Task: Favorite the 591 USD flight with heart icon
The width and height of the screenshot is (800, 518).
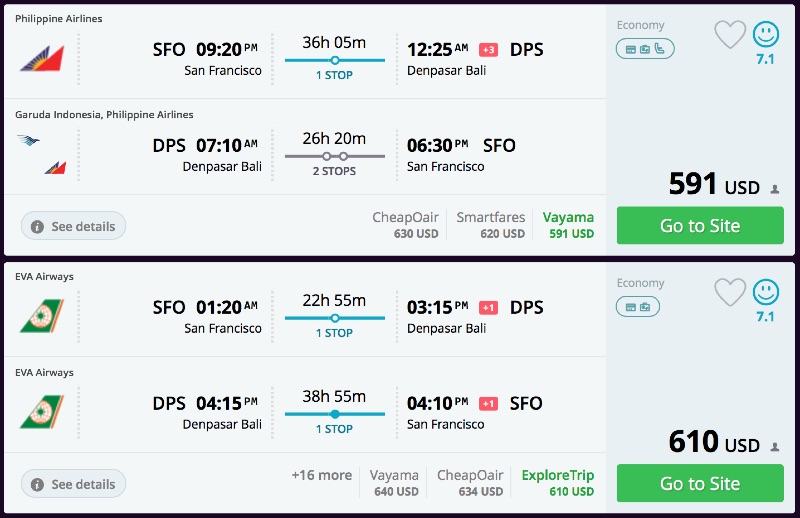Action: tap(730, 35)
